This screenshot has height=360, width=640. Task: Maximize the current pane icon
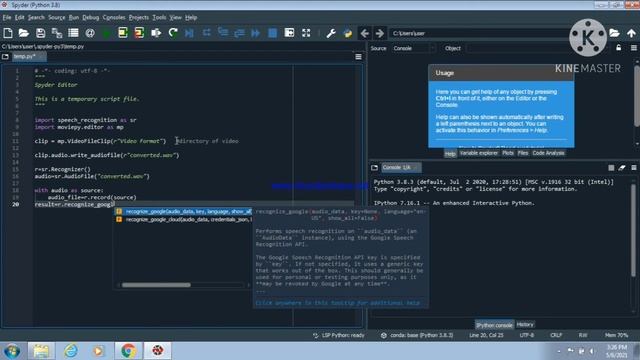point(289,33)
